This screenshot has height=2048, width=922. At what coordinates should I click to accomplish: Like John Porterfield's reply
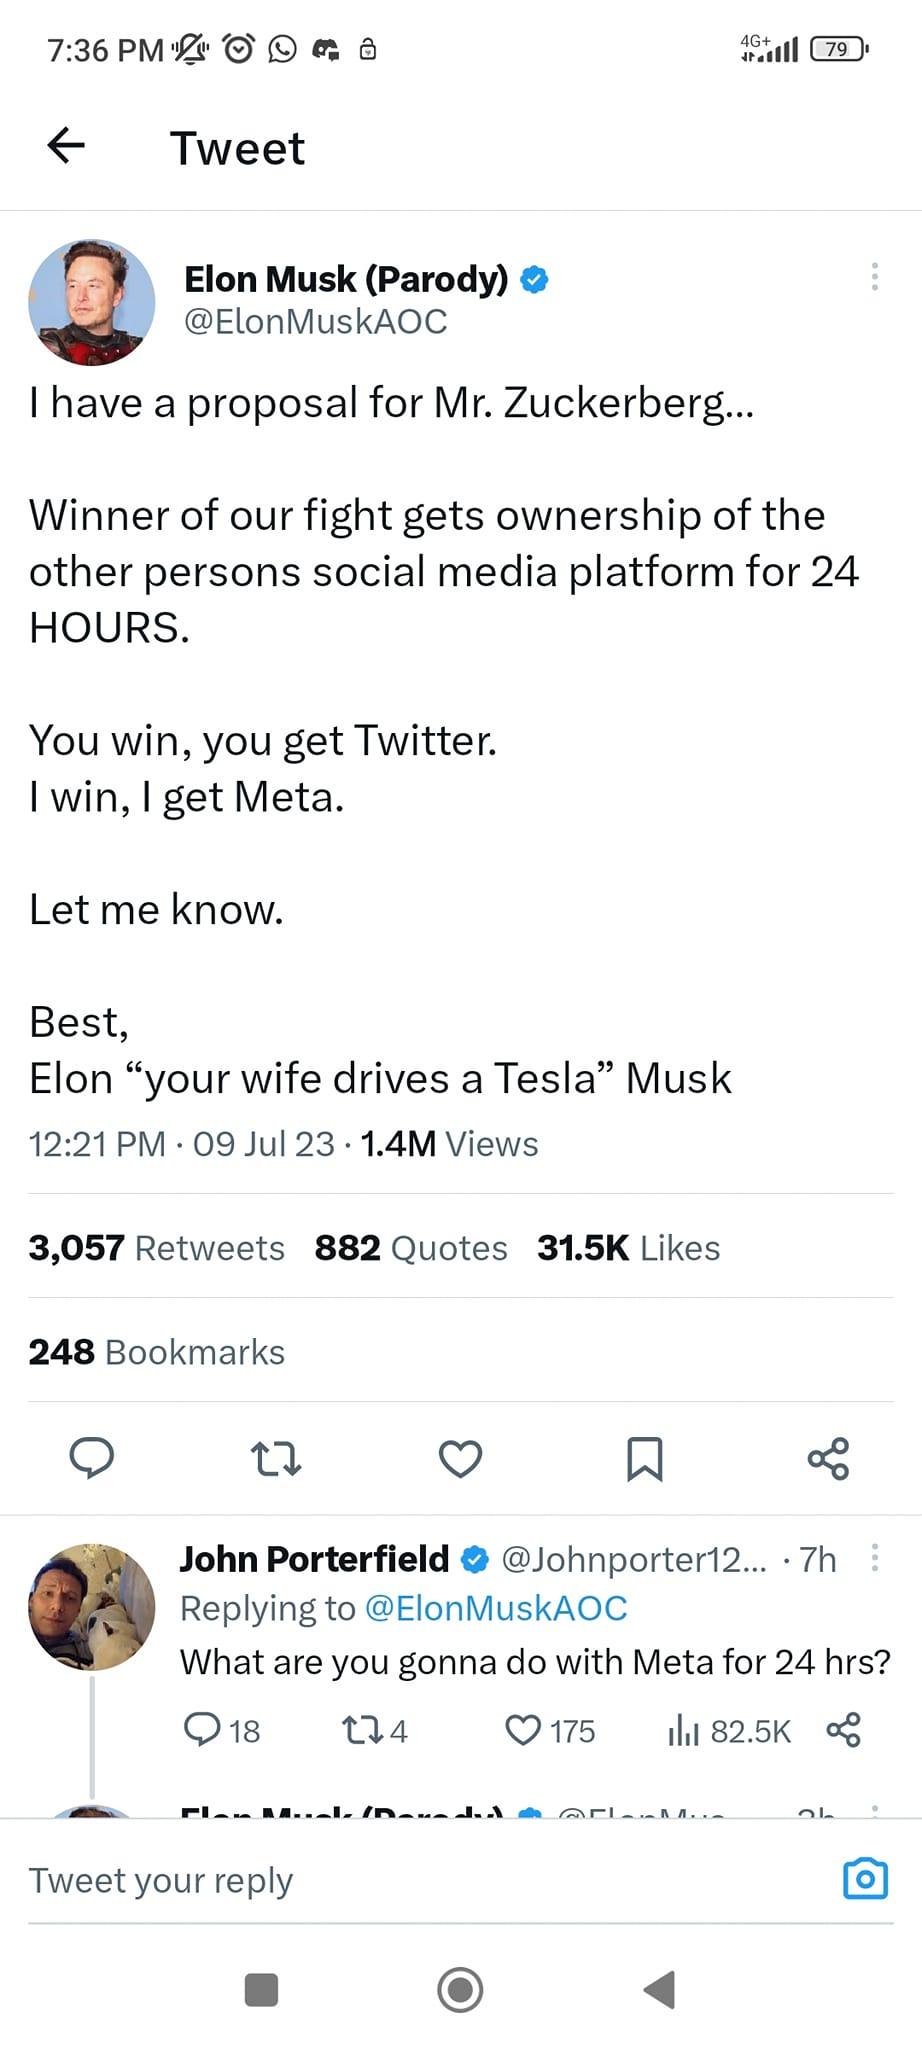click(x=550, y=1730)
